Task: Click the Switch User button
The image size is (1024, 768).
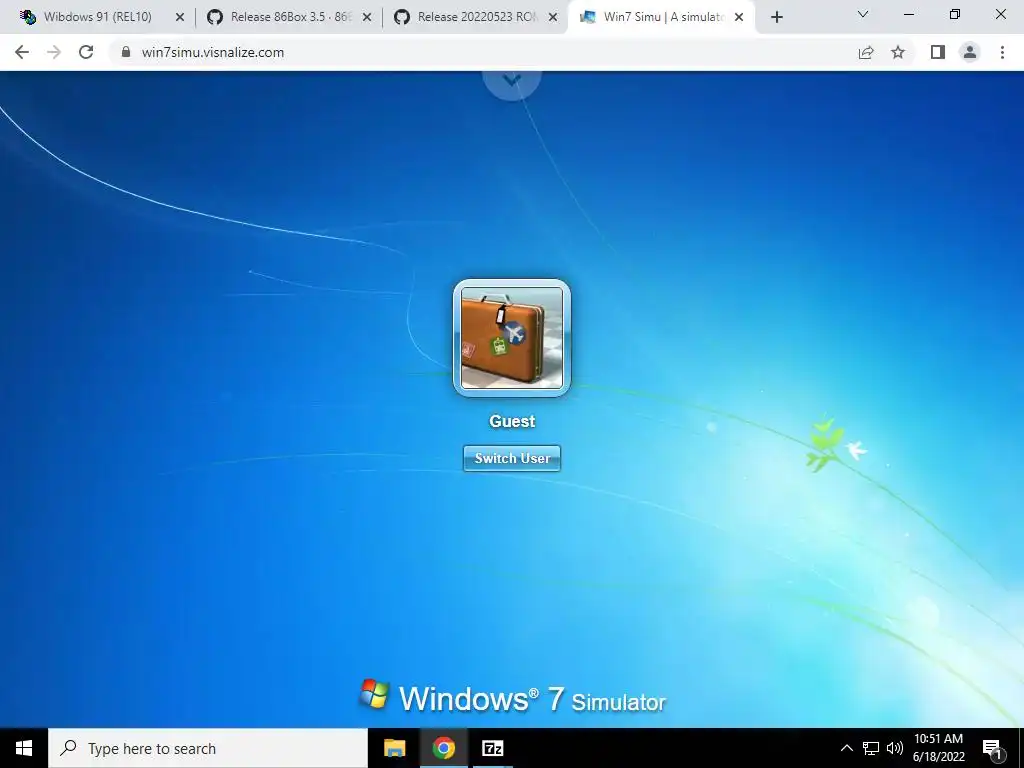Action: [x=512, y=458]
